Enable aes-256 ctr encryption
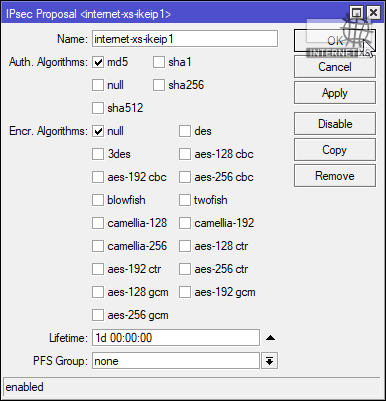This screenshot has width=386, height=401. pos(185,269)
